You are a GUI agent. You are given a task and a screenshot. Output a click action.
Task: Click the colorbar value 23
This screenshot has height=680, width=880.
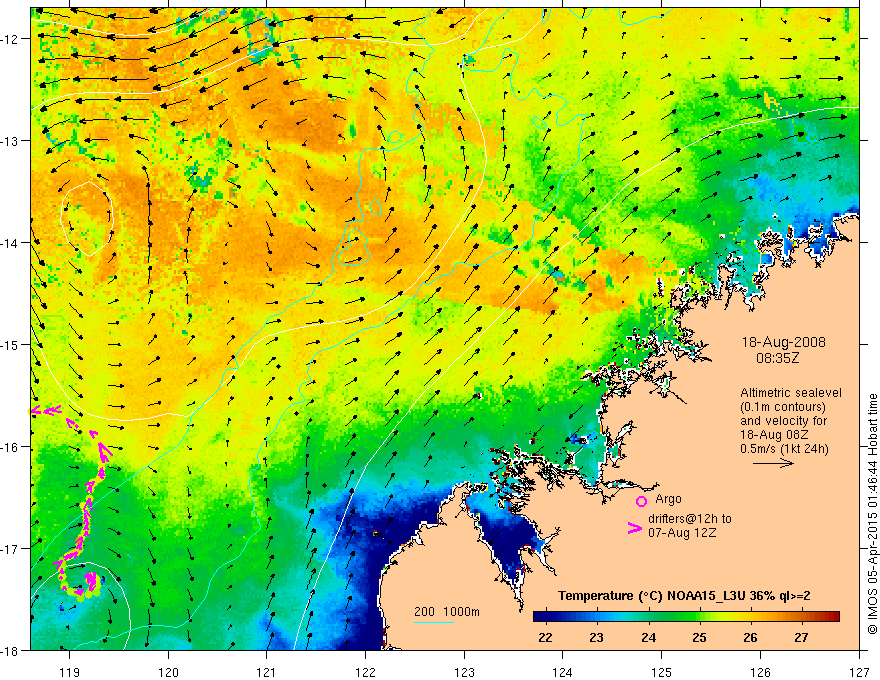pyautogui.click(x=596, y=637)
